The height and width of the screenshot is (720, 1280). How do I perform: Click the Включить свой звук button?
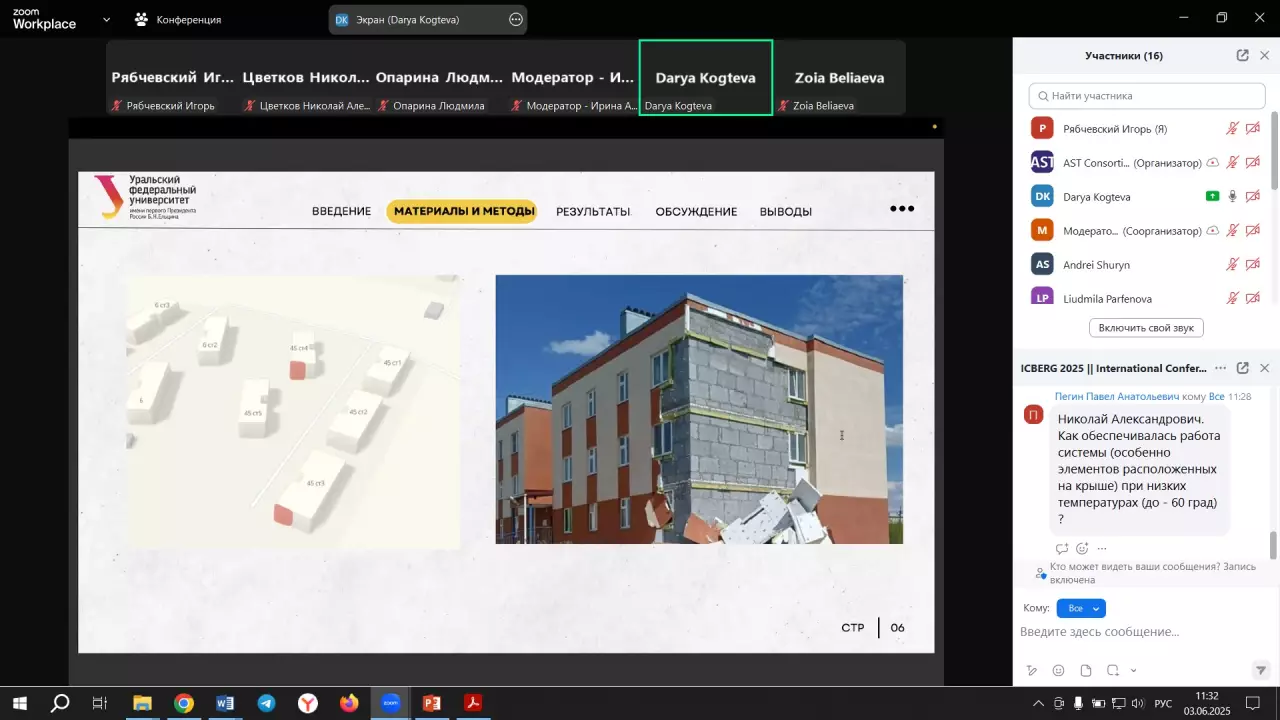click(x=1146, y=328)
